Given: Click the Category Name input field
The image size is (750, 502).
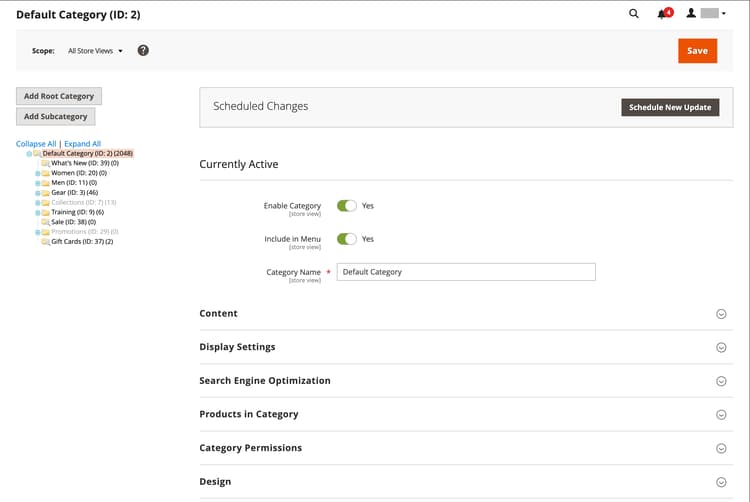Looking at the screenshot, I should click(466, 272).
